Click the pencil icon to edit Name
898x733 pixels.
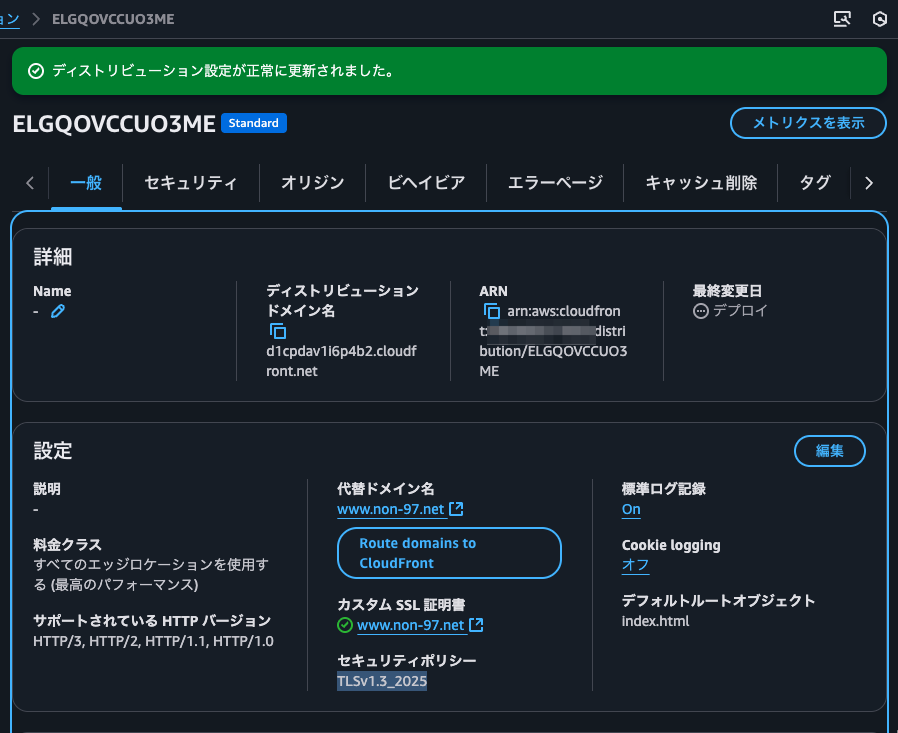(58, 311)
